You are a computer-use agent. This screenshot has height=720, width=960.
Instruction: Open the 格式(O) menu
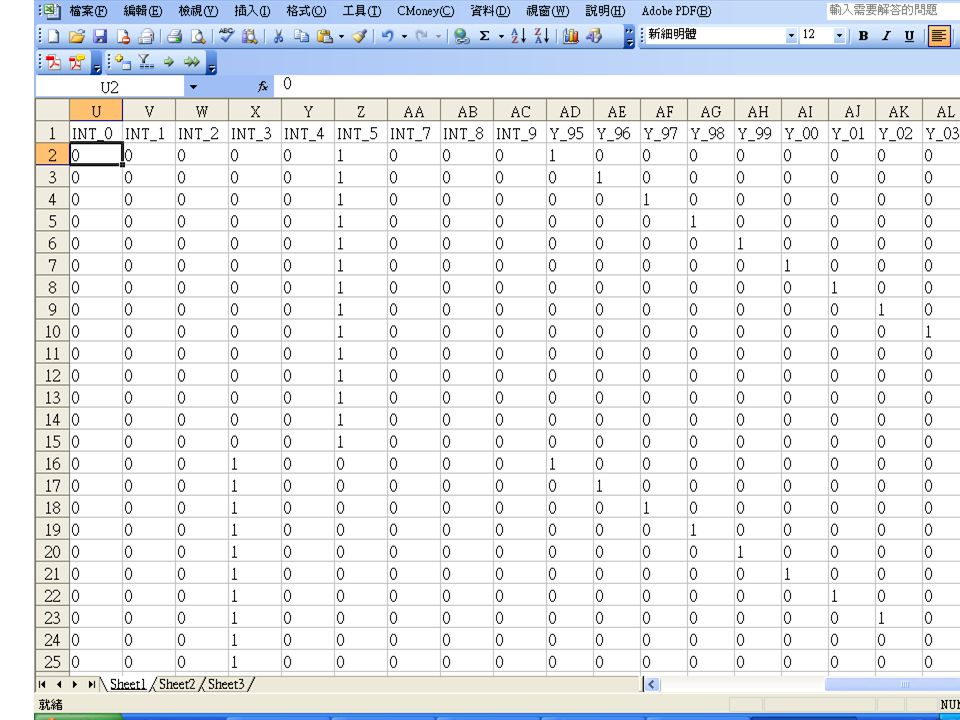point(306,11)
